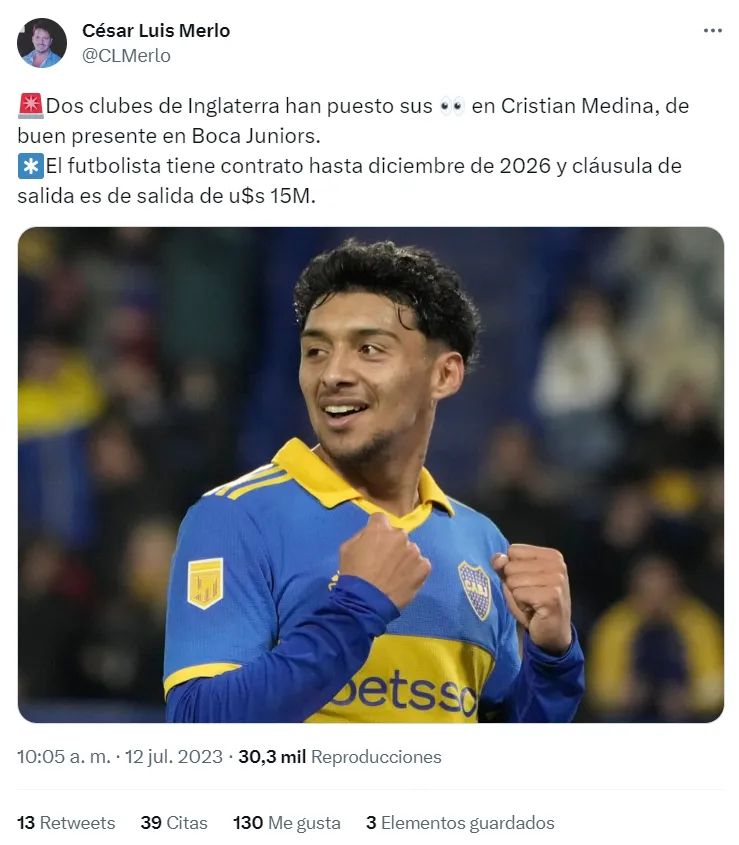This screenshot has height=845, width=739.
Task: View the 39 Citas quotes list
Action: tap(174, 822)
